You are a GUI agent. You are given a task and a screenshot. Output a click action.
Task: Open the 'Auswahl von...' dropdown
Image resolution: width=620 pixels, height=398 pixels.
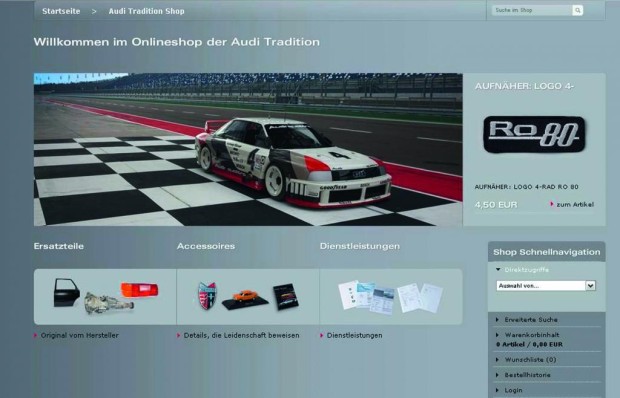click(546, 285)
